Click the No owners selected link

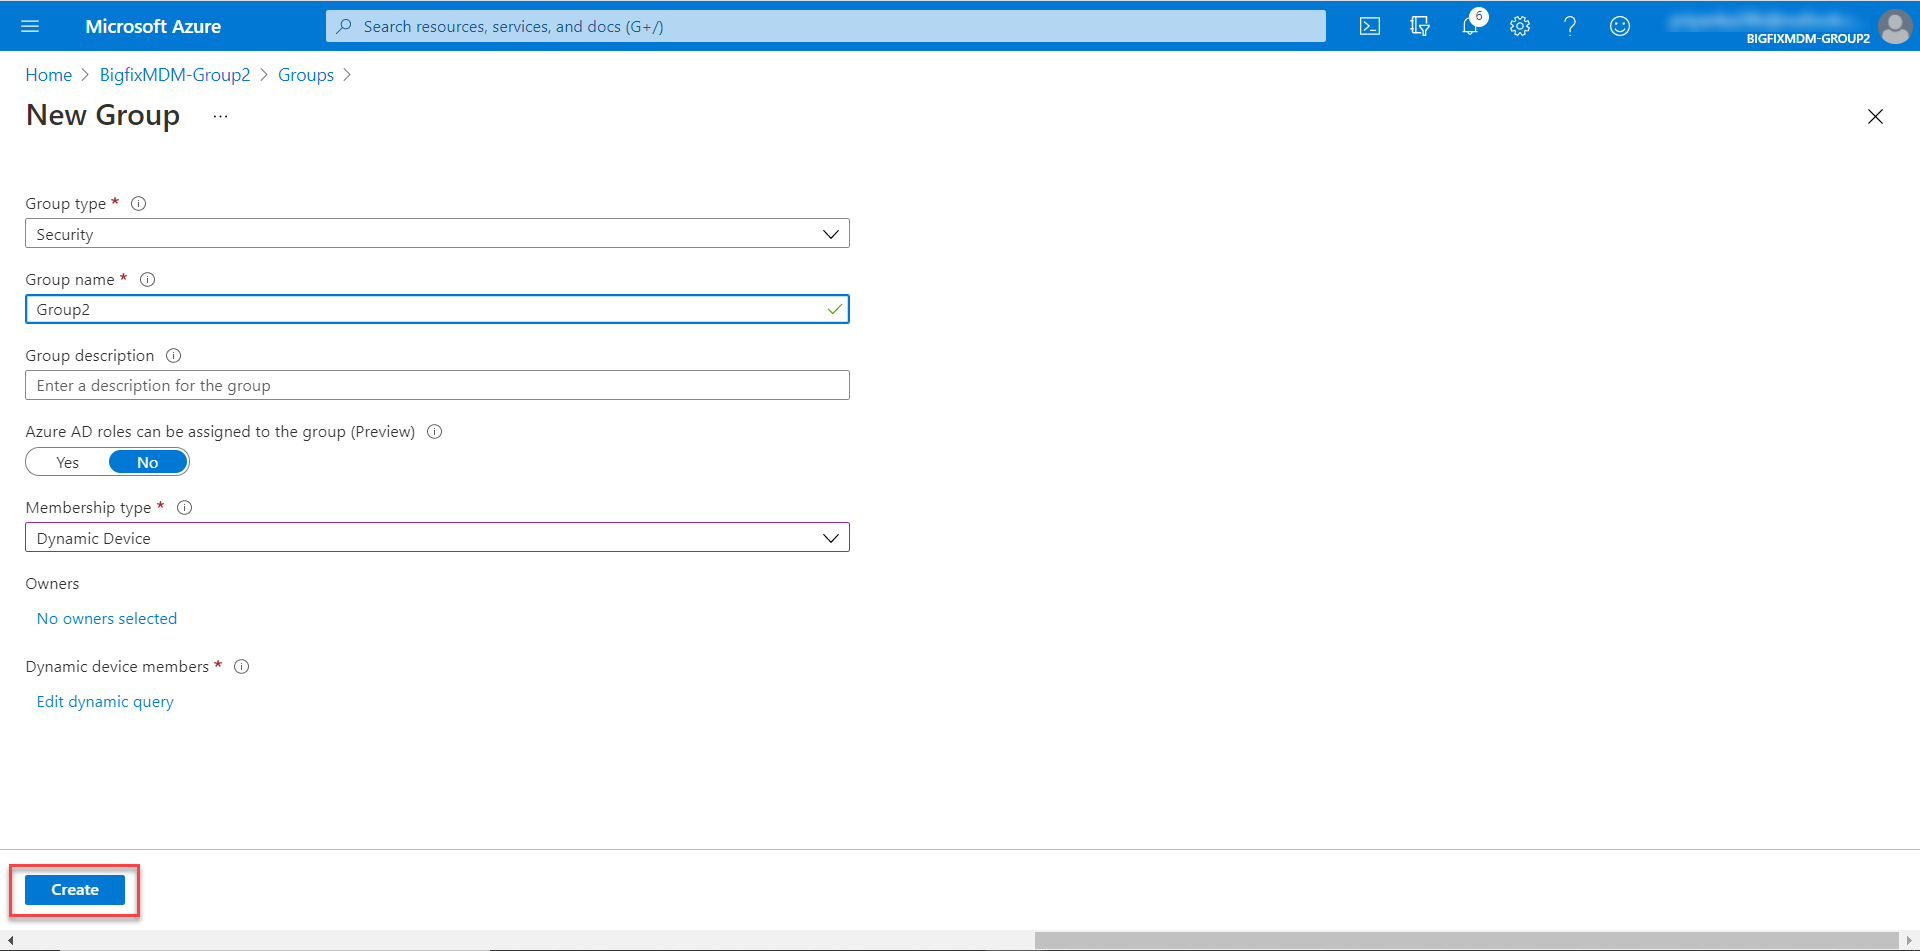click(x=107, y=618)
